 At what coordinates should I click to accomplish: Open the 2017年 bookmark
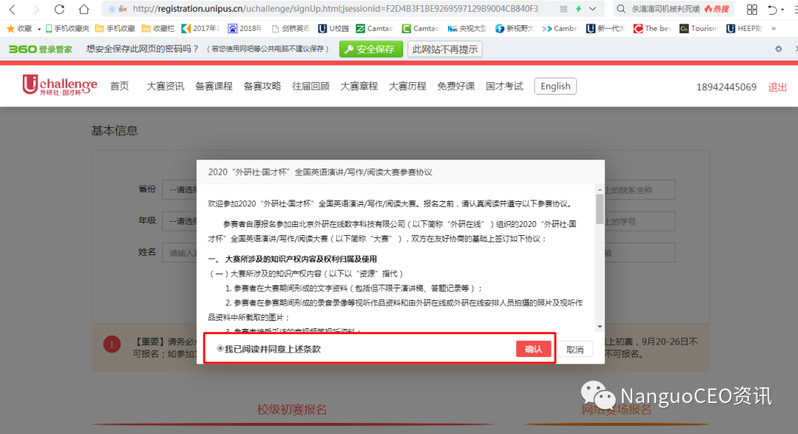point(200,28)
